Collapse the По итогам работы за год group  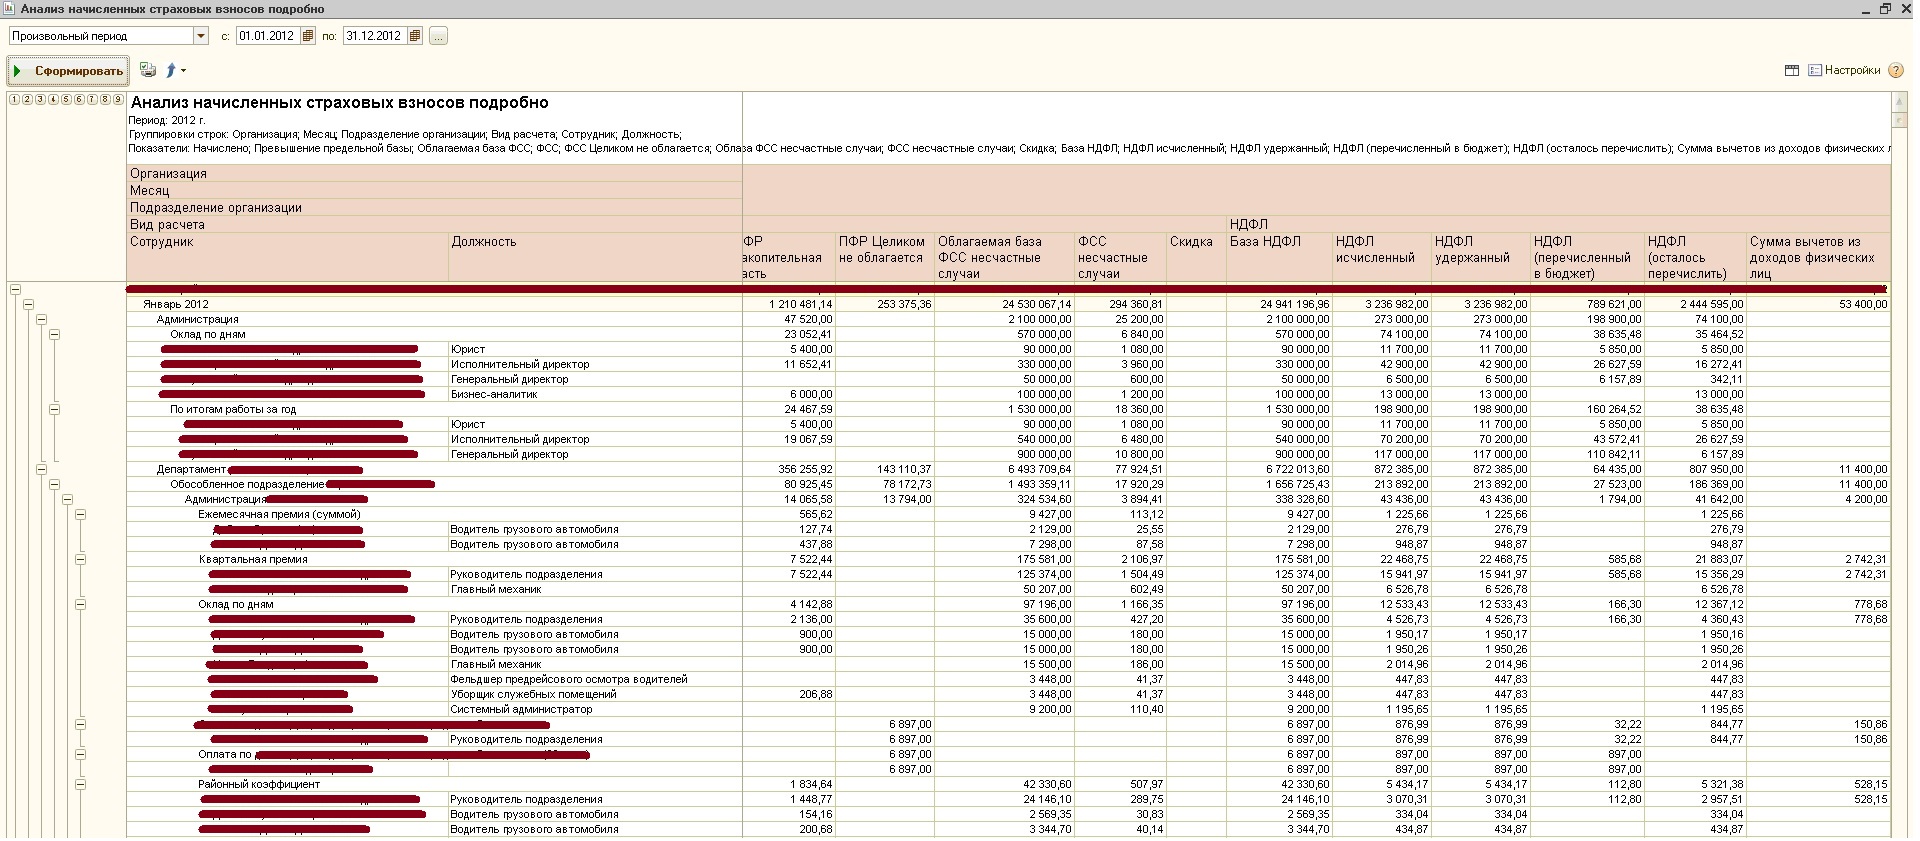tap(54, 409)
